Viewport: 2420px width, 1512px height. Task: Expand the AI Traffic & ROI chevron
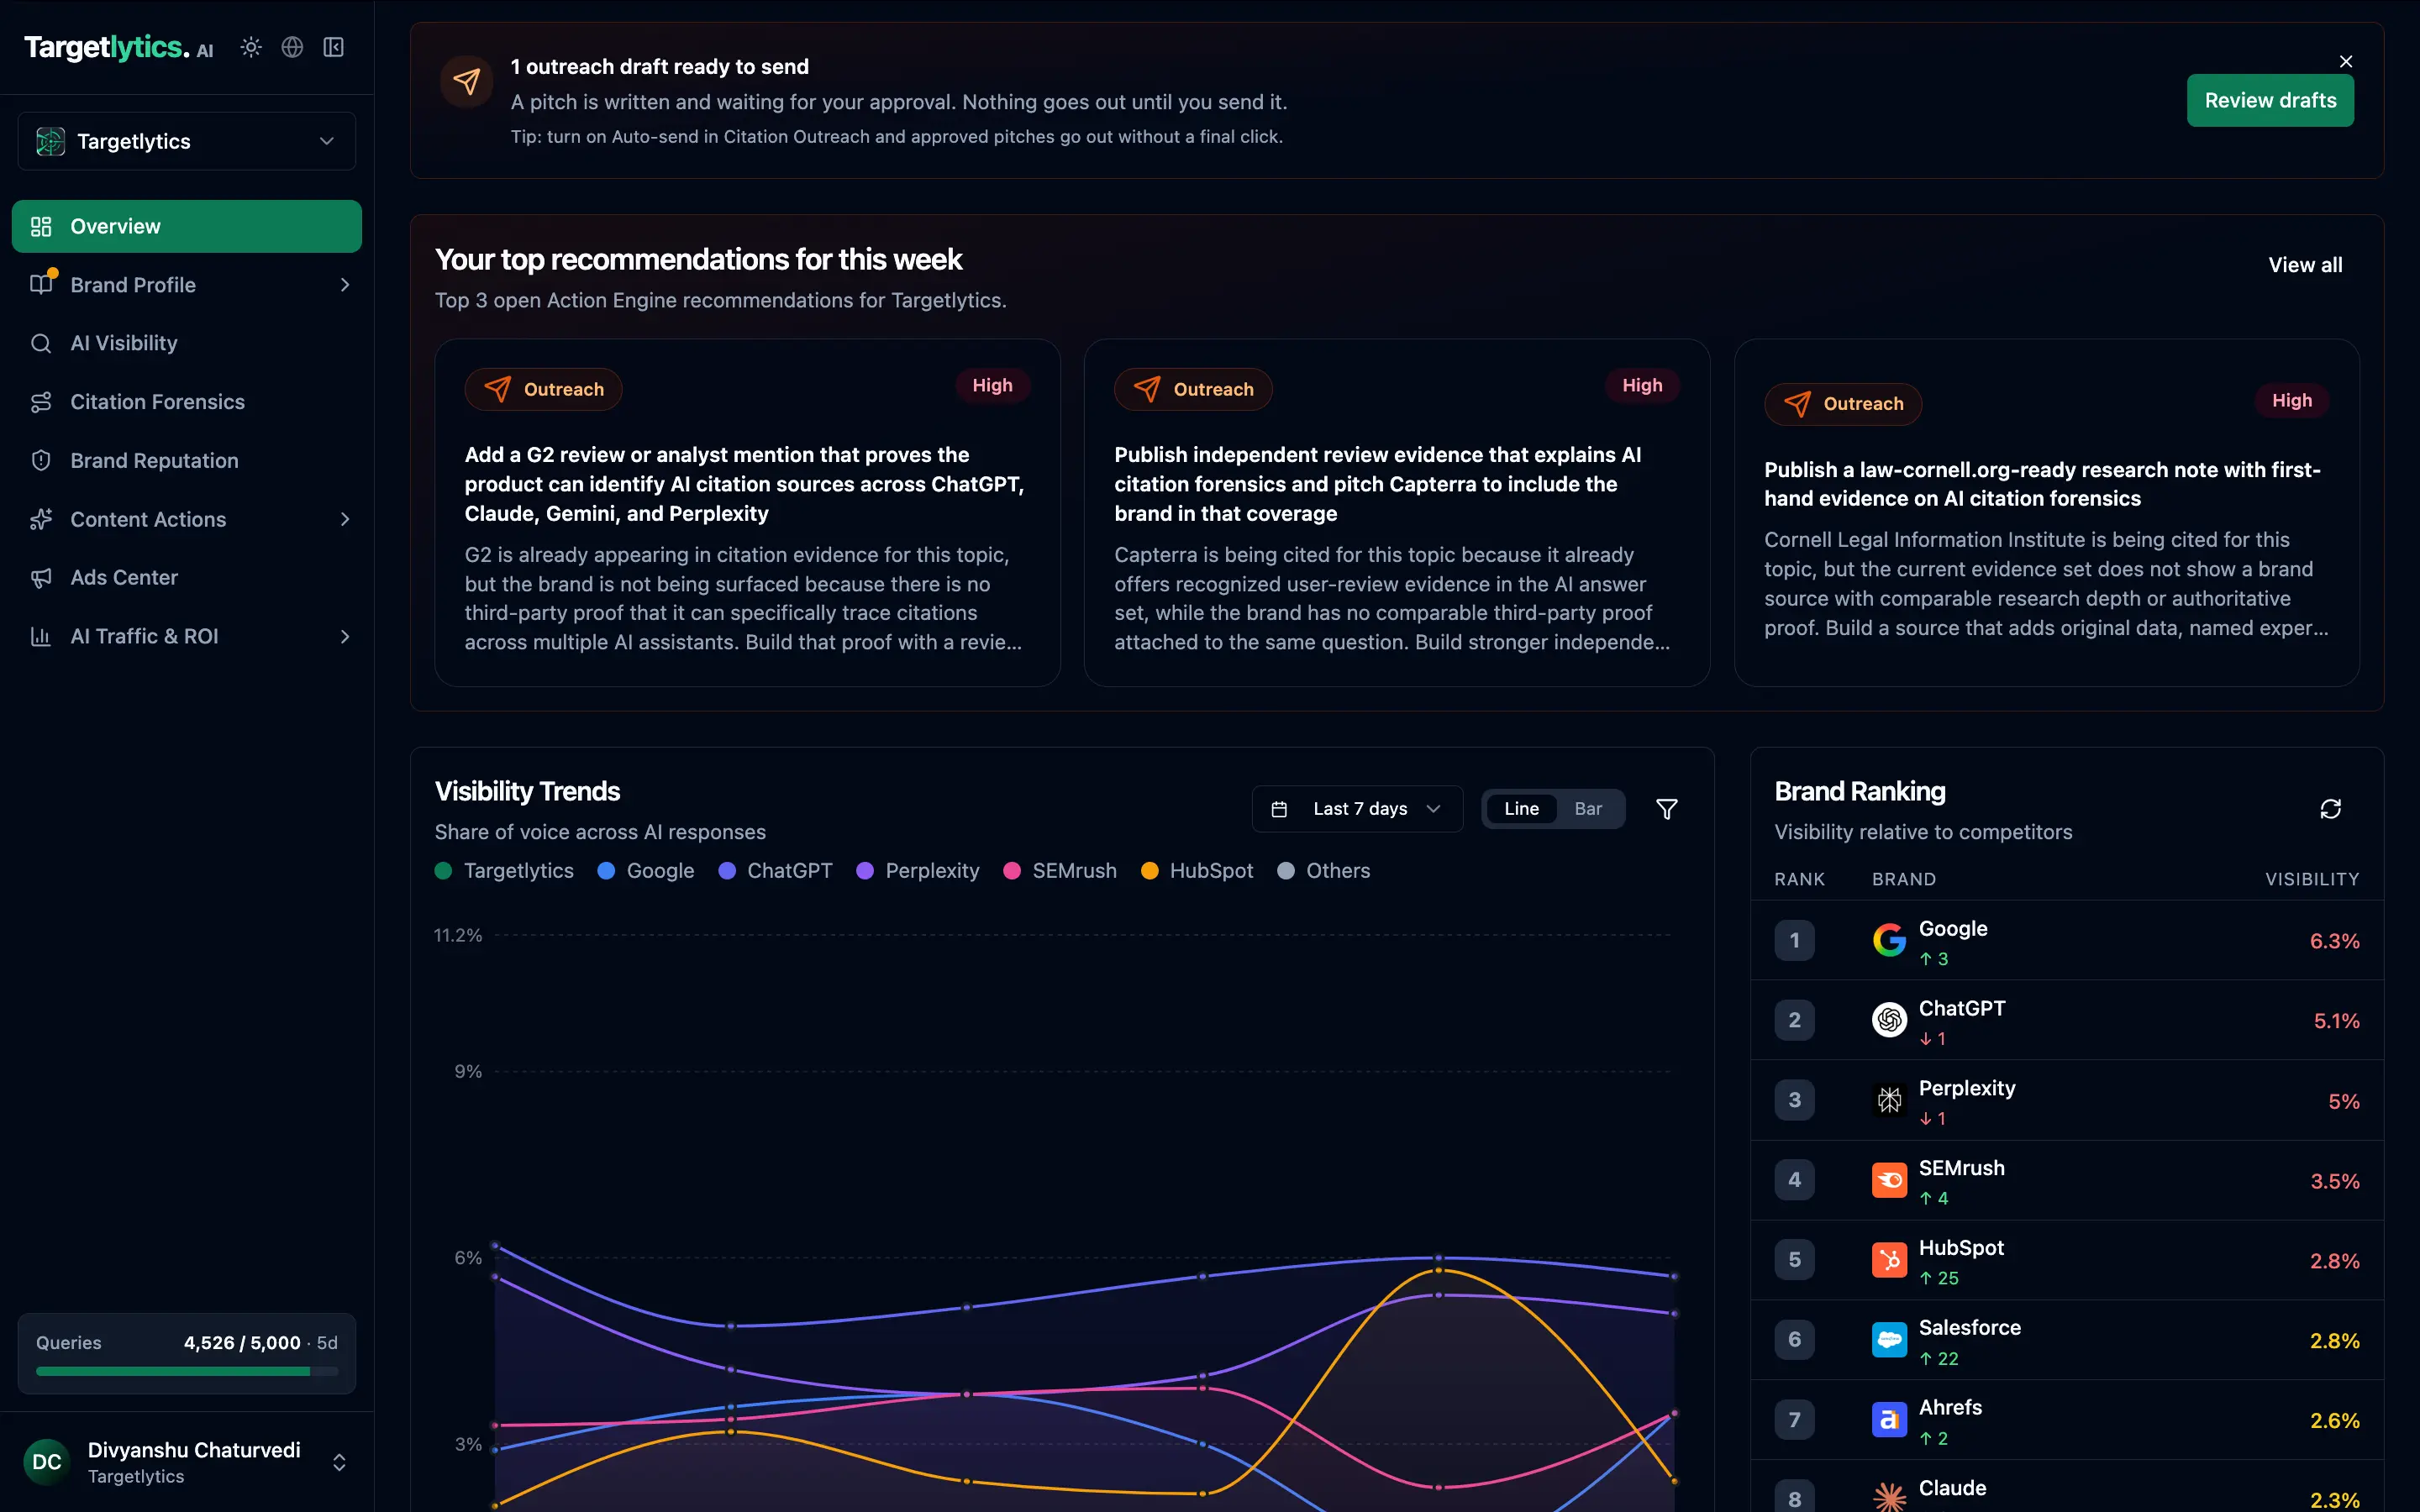(345, 636)
